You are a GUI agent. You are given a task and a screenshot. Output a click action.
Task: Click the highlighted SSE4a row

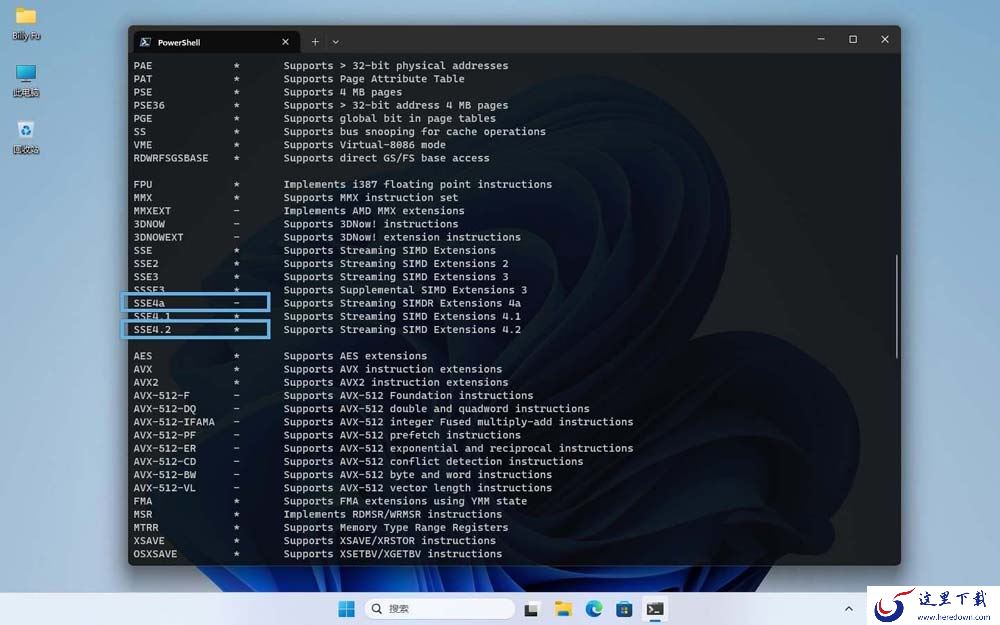(195, 303)
